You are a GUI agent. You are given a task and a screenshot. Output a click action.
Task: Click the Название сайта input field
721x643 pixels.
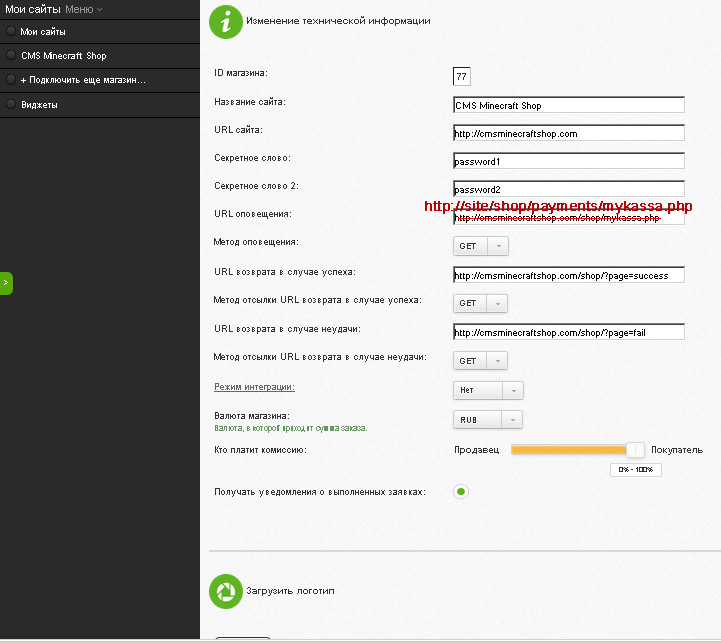pos(568,105)
